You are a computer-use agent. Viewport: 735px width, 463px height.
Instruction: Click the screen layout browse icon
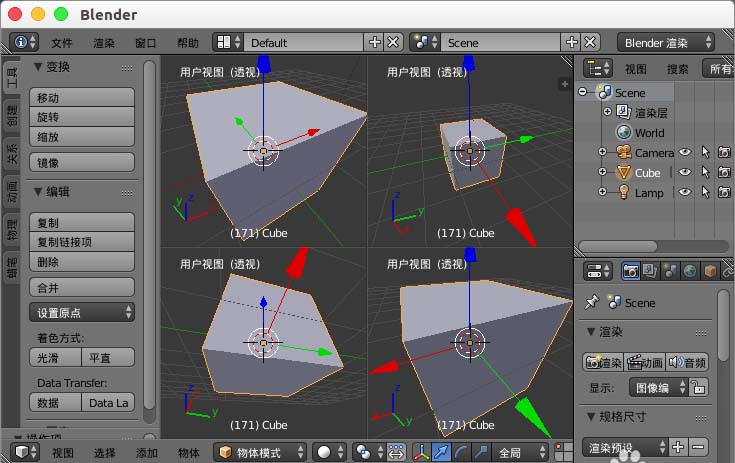[228, 42]
